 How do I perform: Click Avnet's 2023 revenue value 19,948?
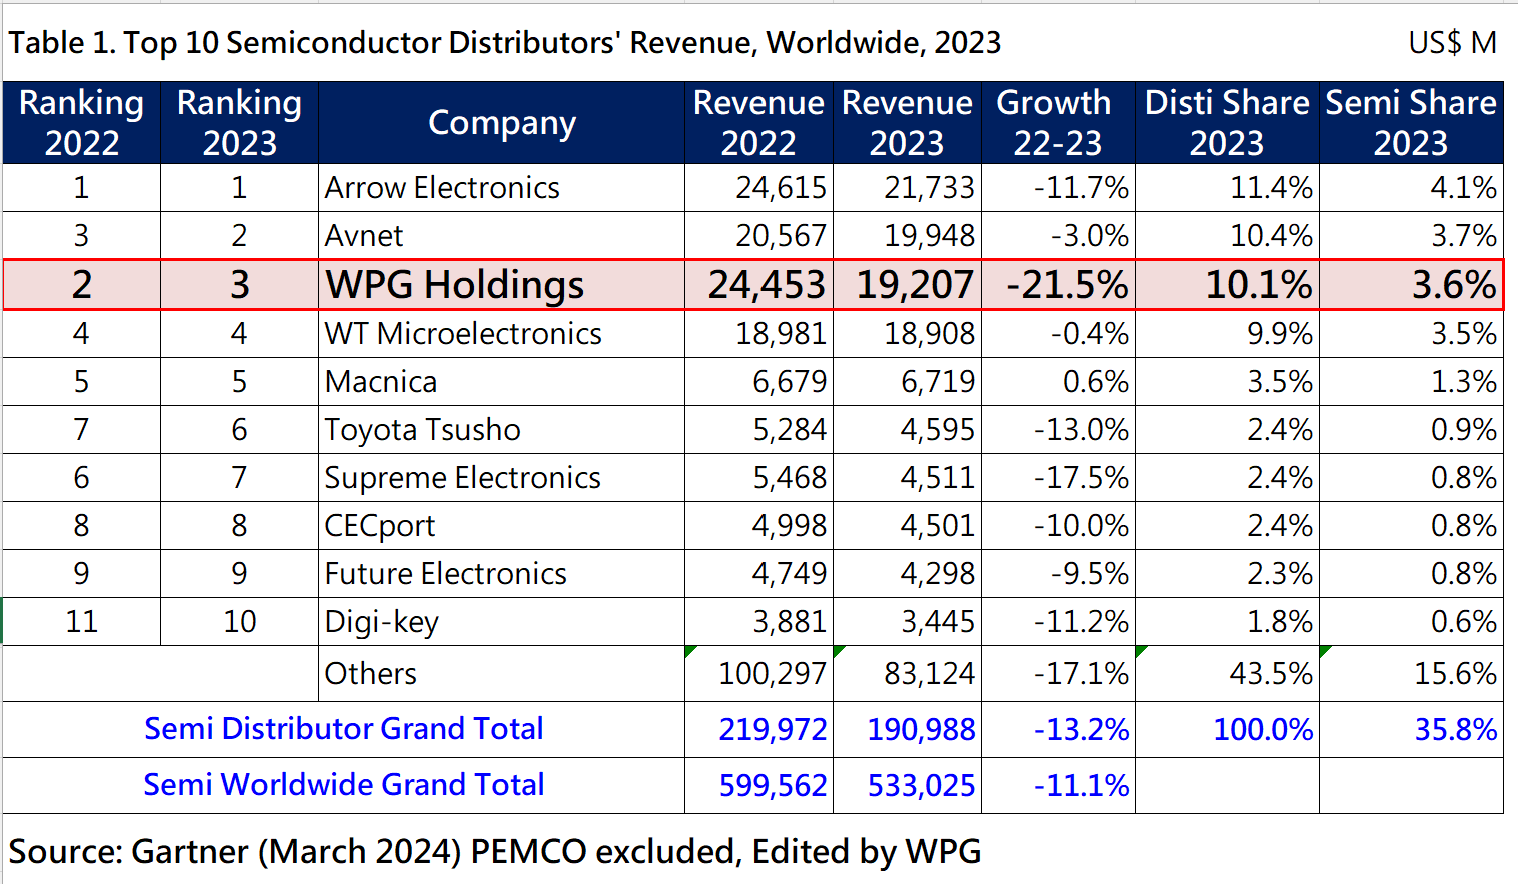coord(929,236)
